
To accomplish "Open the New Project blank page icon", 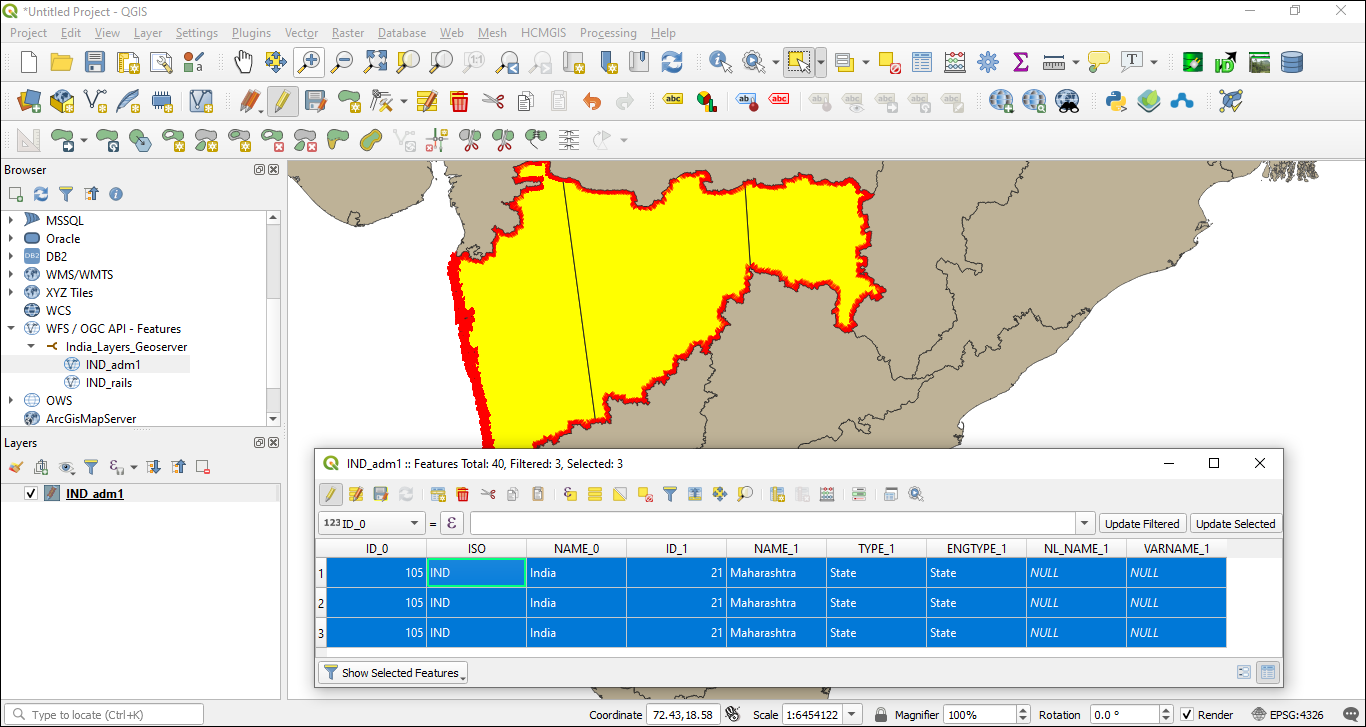I will coord(29,62).
